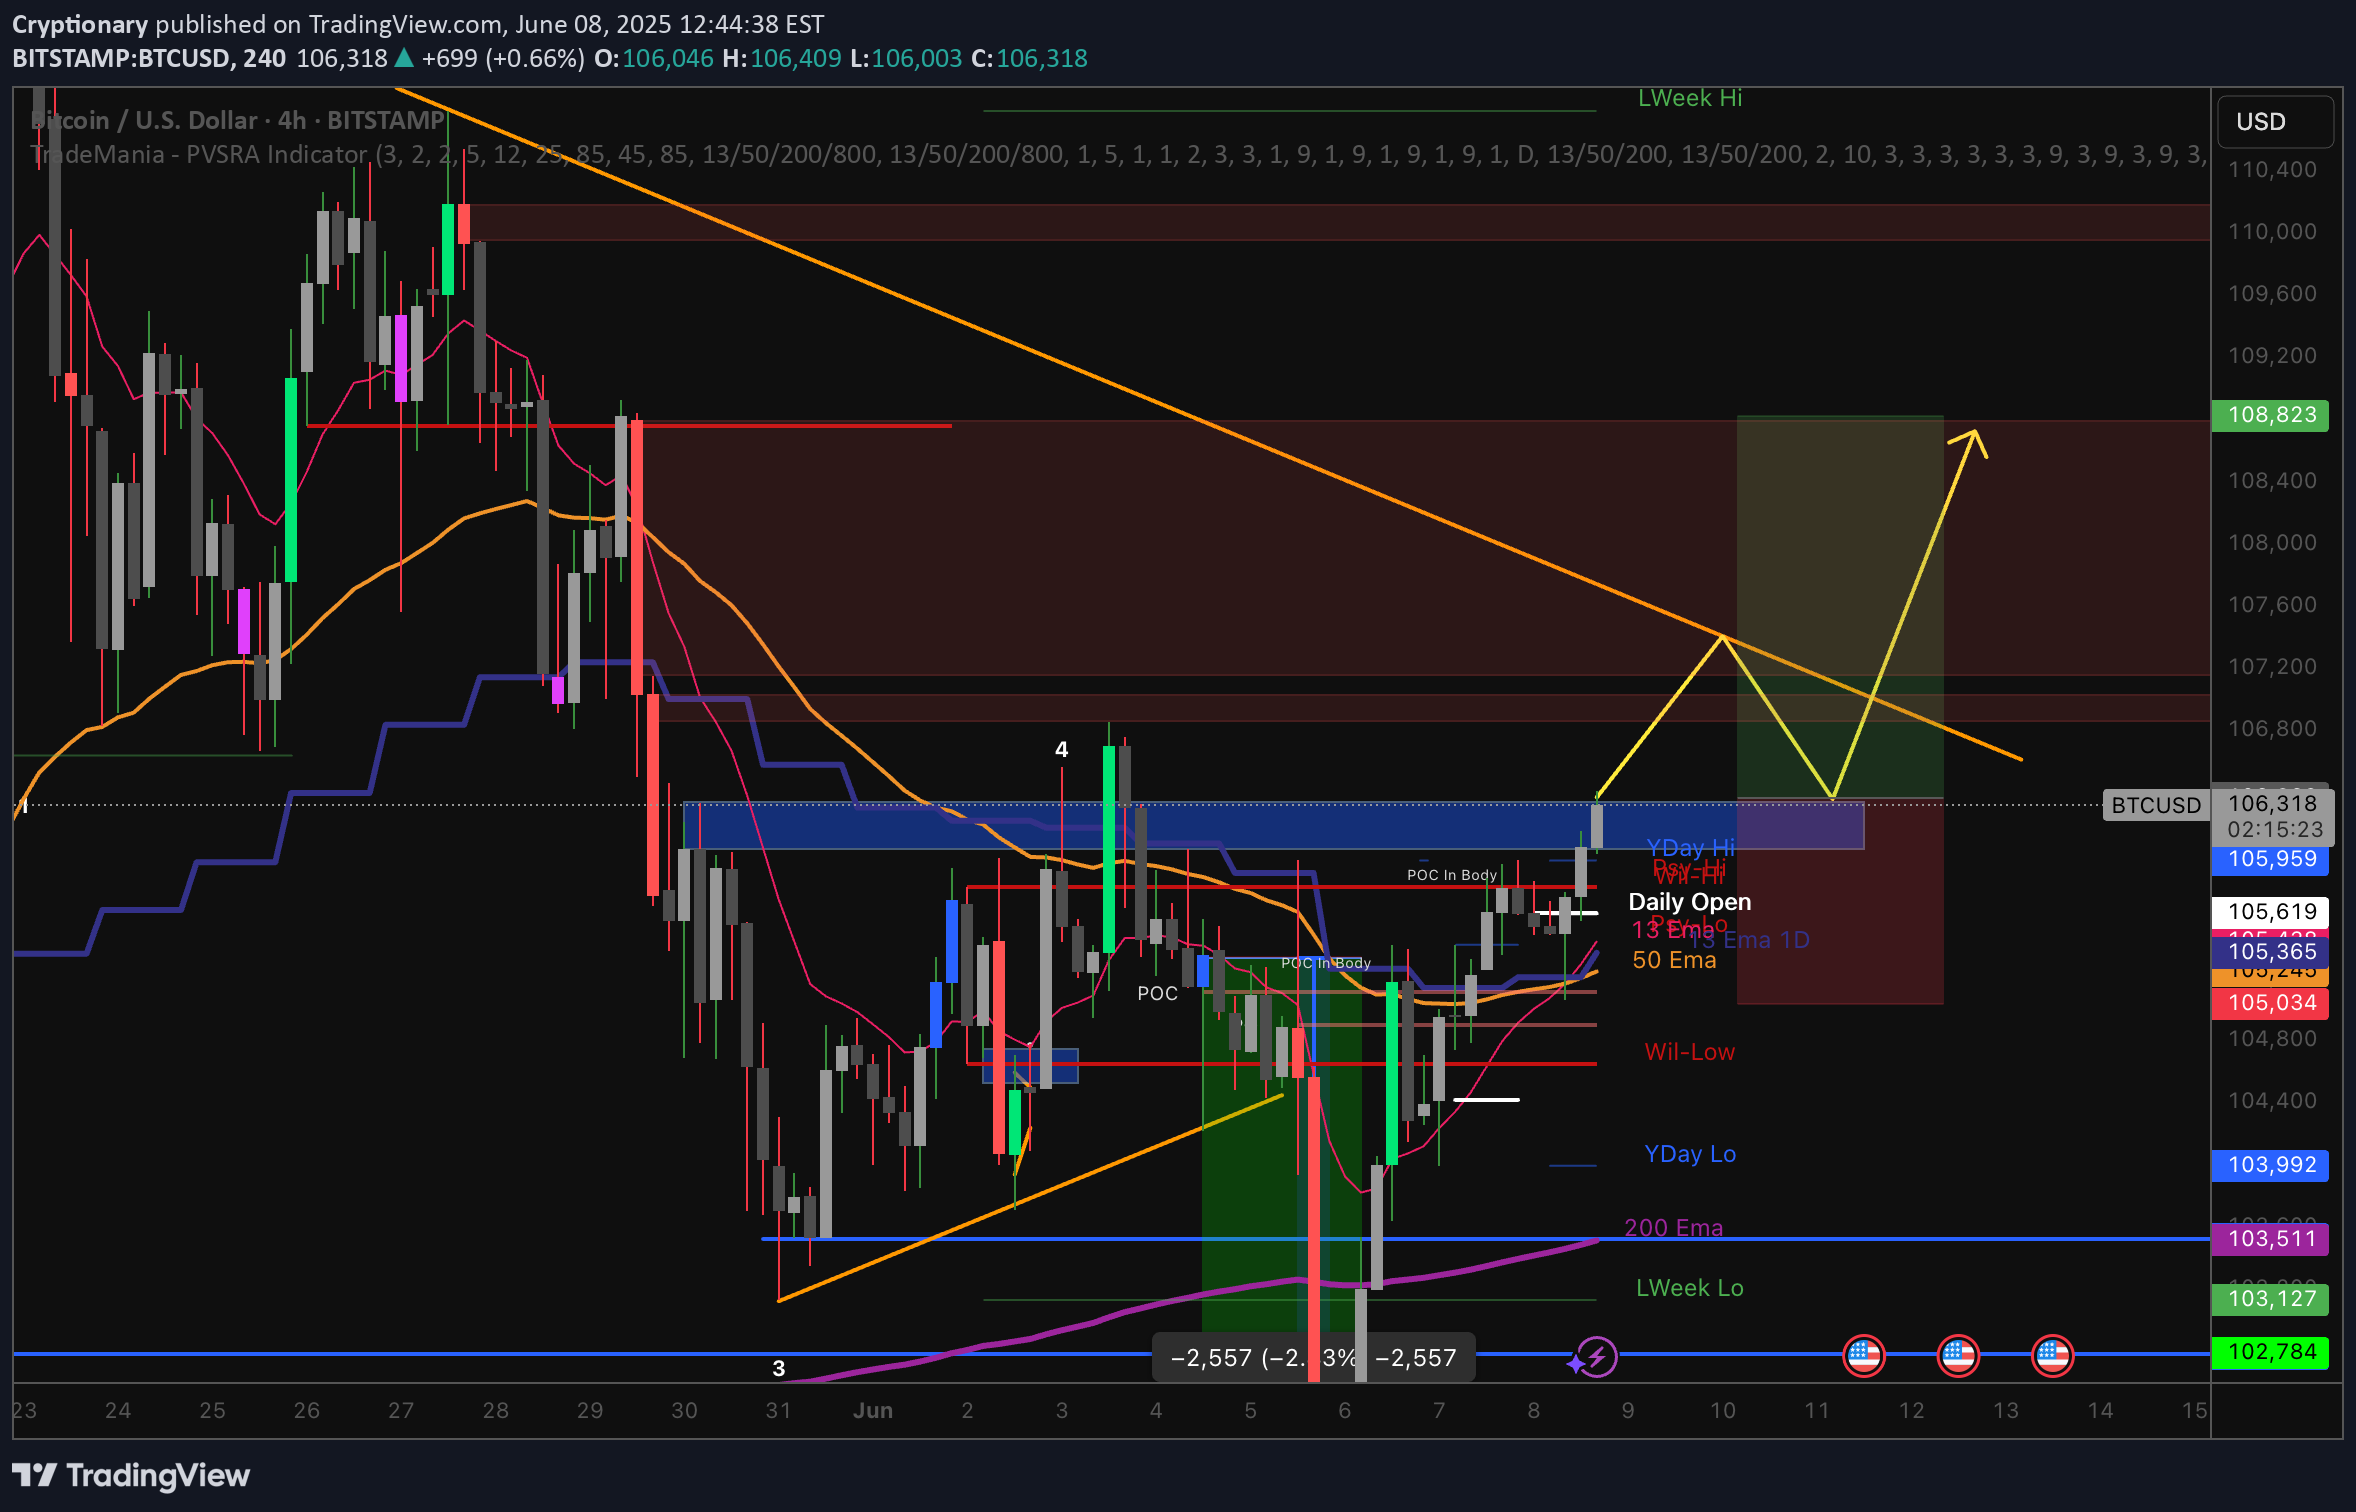Click the BTCUSD symbol tag on price line
The height and width of the screenshot is (1512, 2356).
click(x=2155, y=805)
